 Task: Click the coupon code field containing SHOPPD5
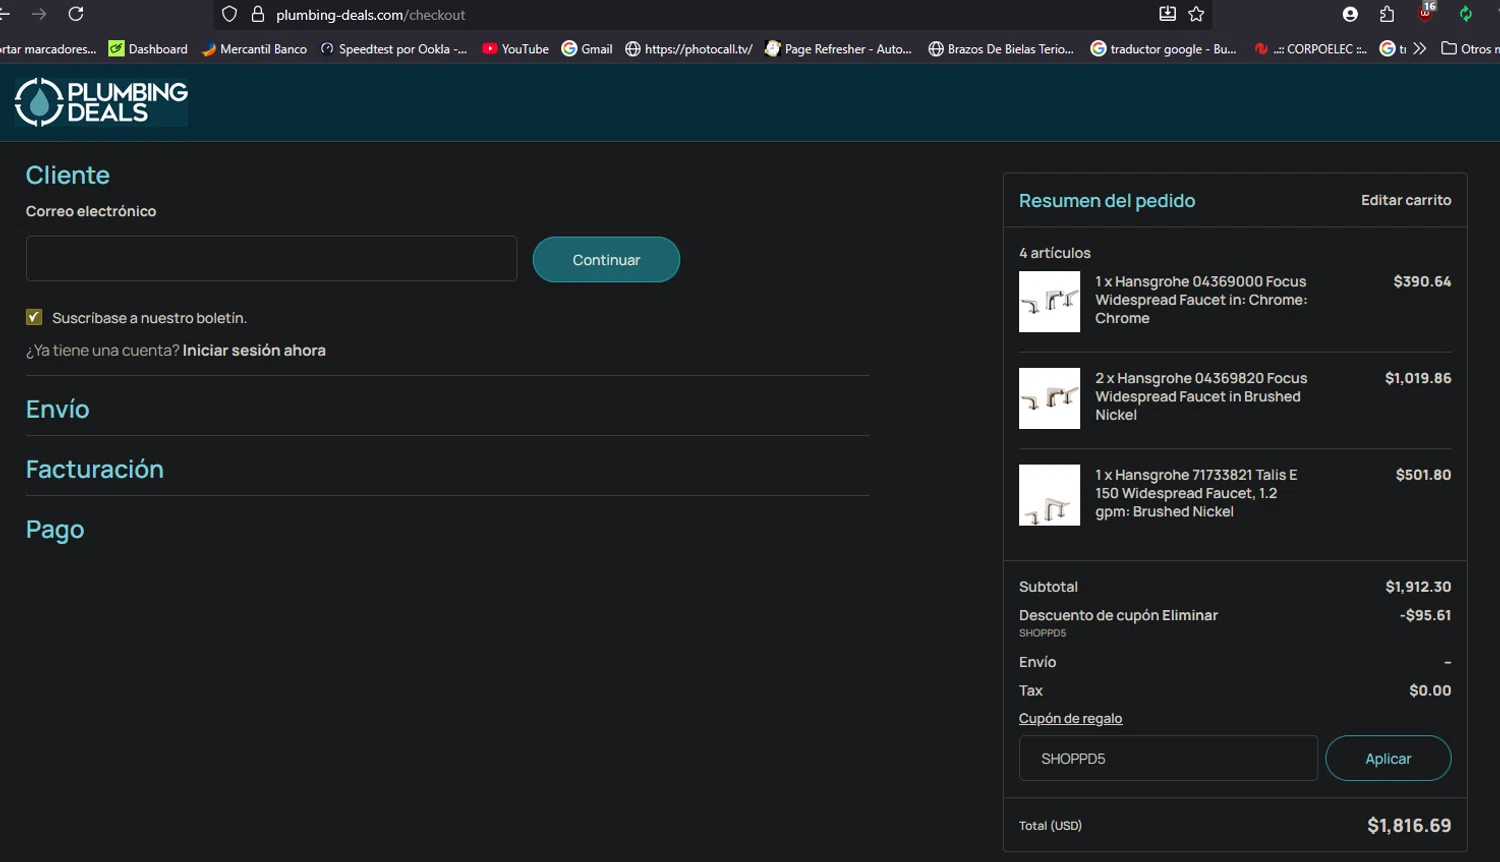tap(1168, 758)
